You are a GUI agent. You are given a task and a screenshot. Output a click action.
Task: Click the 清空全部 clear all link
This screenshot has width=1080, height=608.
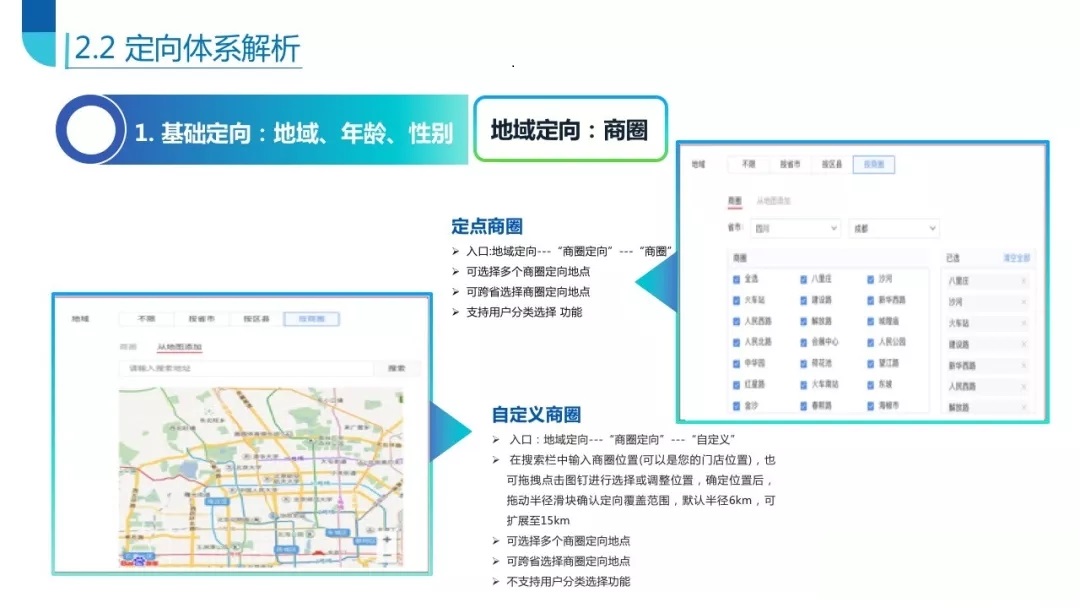[x=1016, y=258]
